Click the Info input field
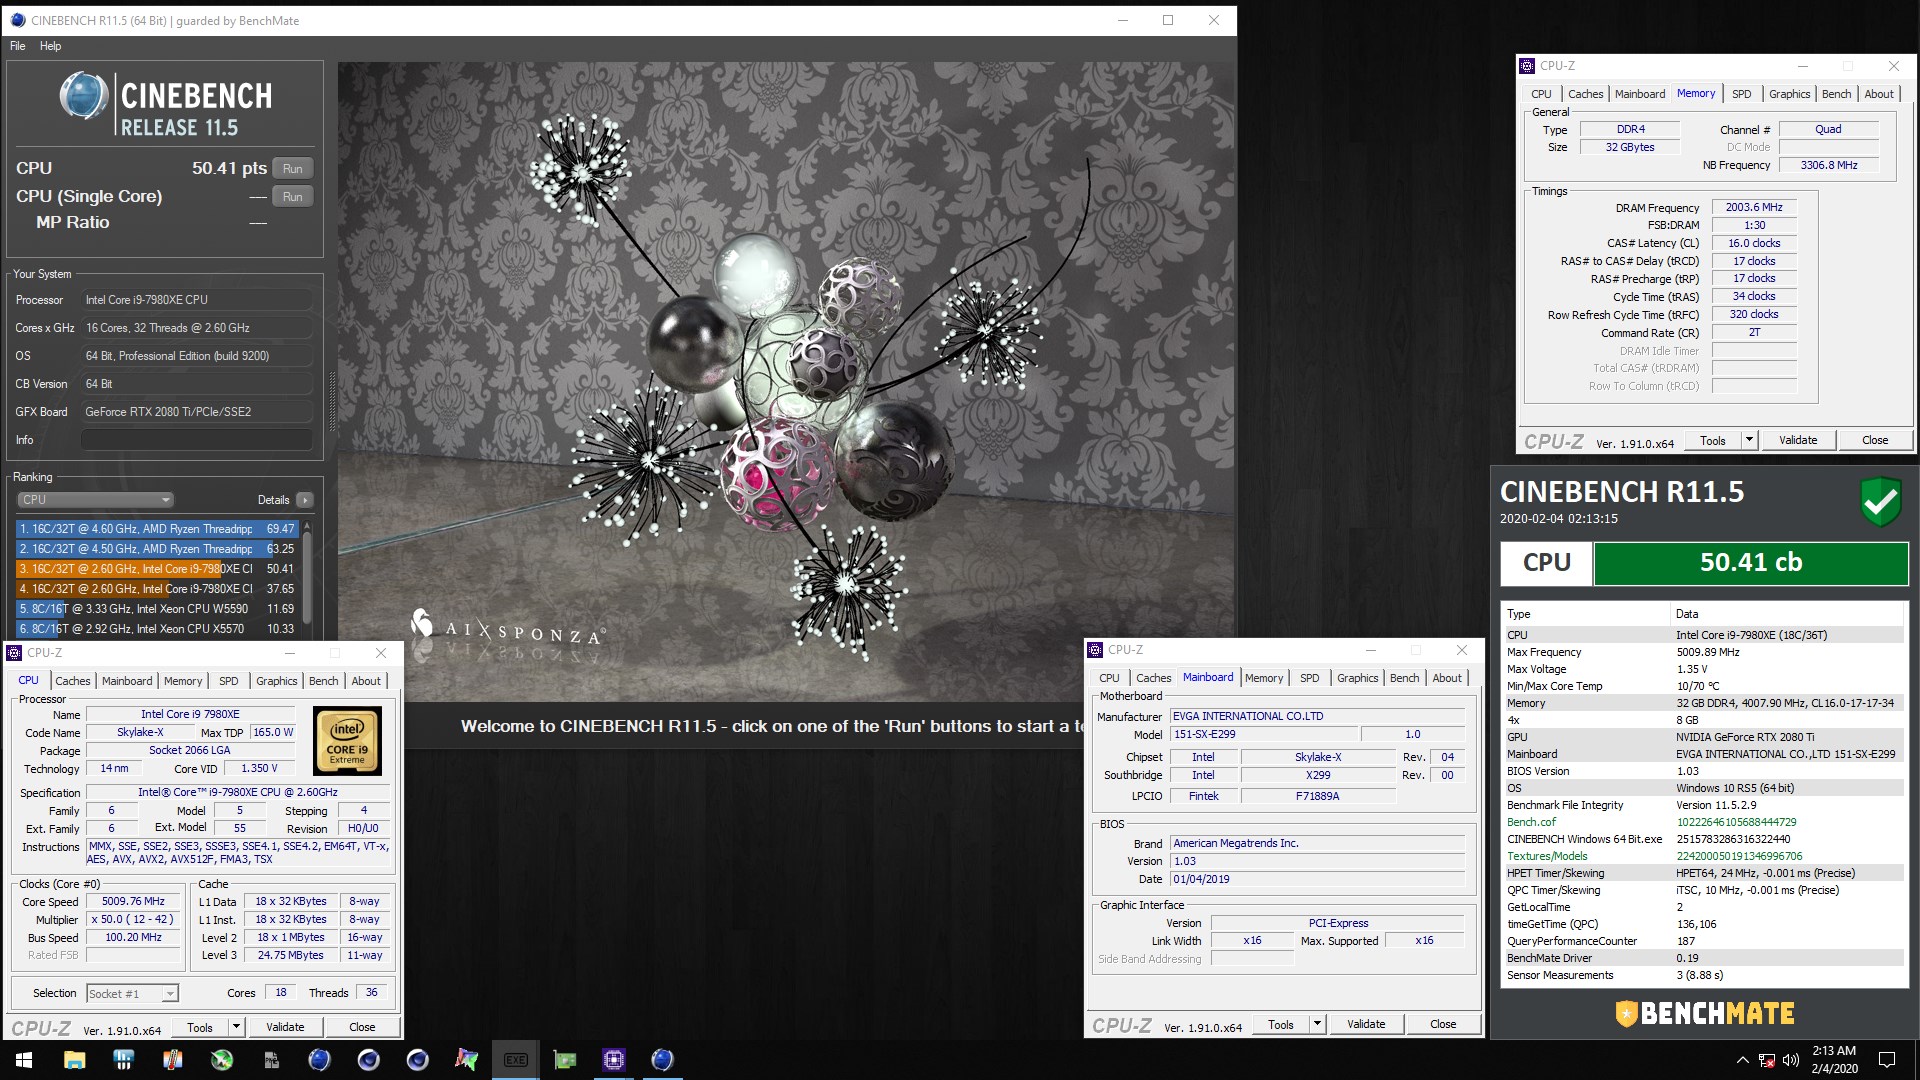 click(197, 440)
